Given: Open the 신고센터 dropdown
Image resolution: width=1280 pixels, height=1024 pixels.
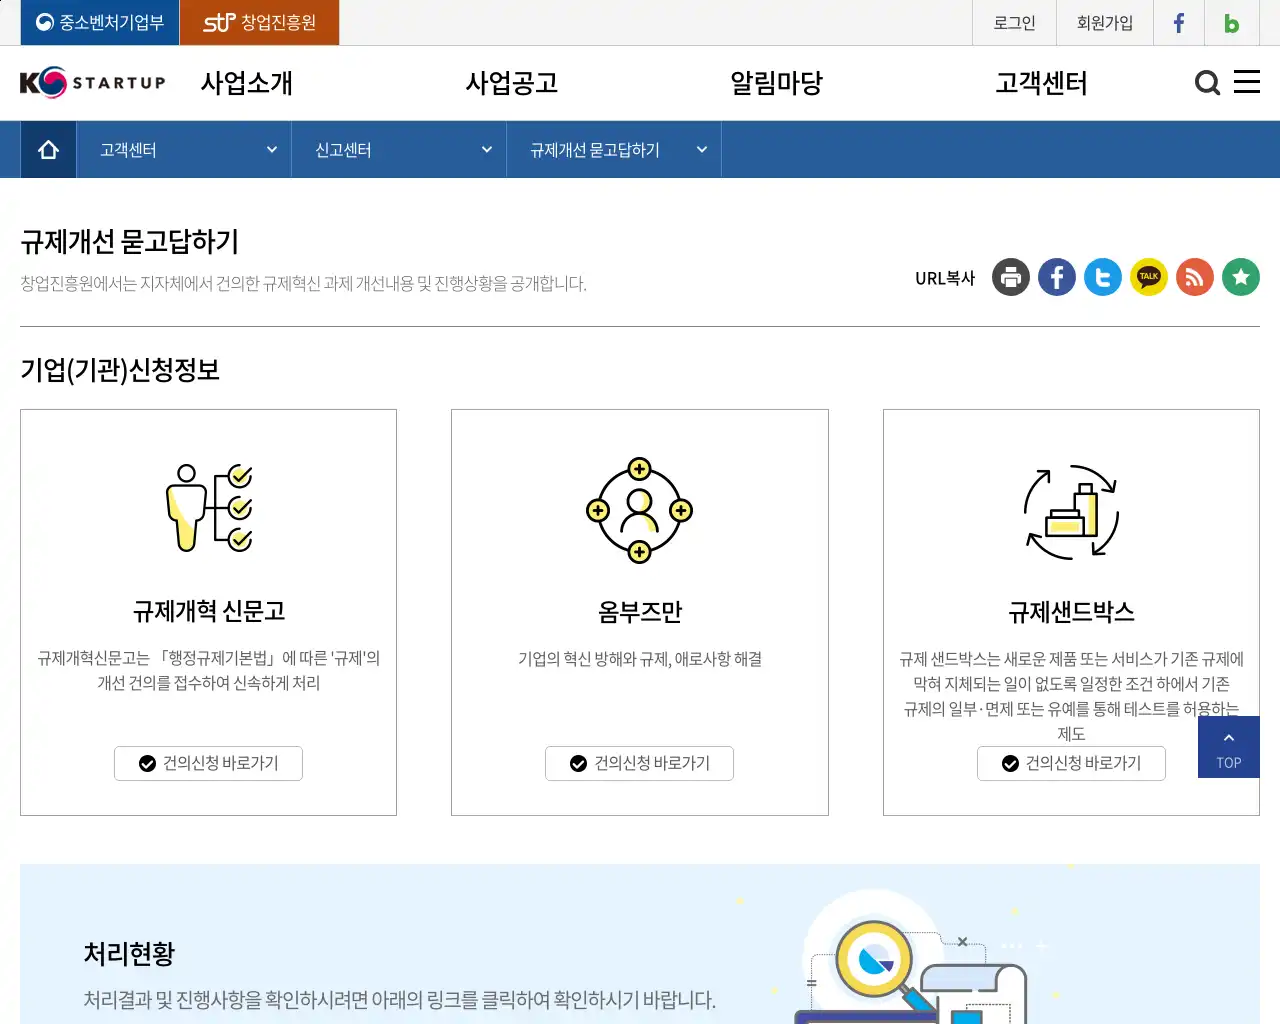Looking at the screenshot, I should tap(398, 149).
